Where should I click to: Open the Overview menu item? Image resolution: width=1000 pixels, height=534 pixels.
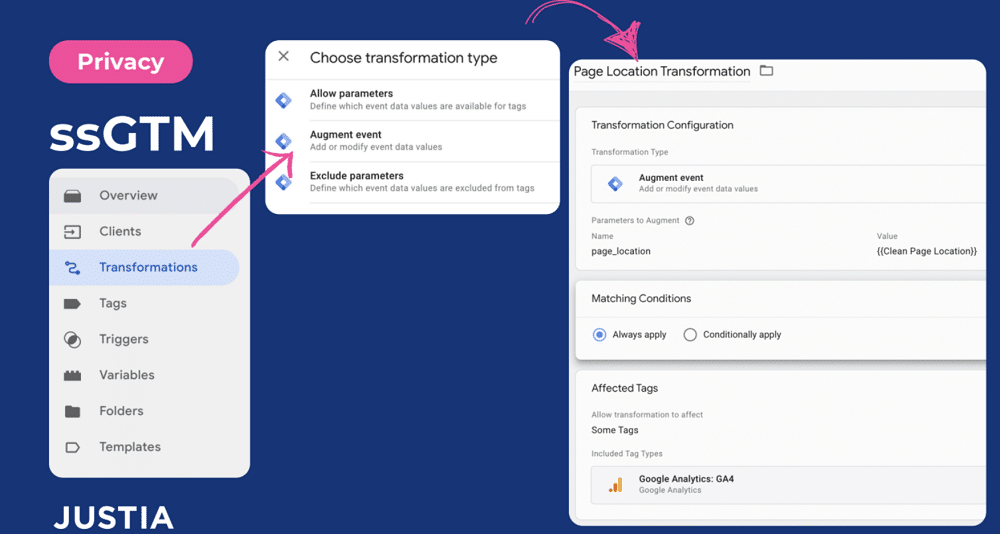144,195
